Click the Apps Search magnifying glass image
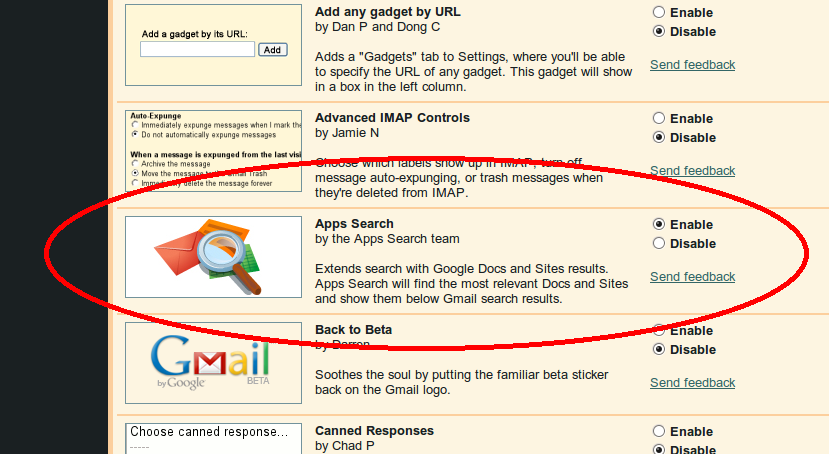The width and height of the screenshot is (829, 454). (213, 257)
